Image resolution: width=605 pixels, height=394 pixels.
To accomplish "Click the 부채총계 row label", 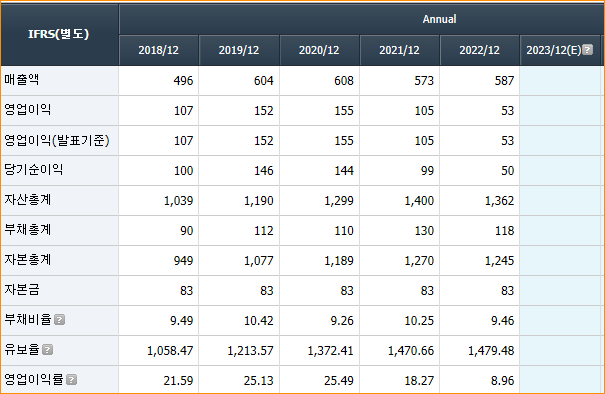I will pyautogui.click(x=27, y=230).
